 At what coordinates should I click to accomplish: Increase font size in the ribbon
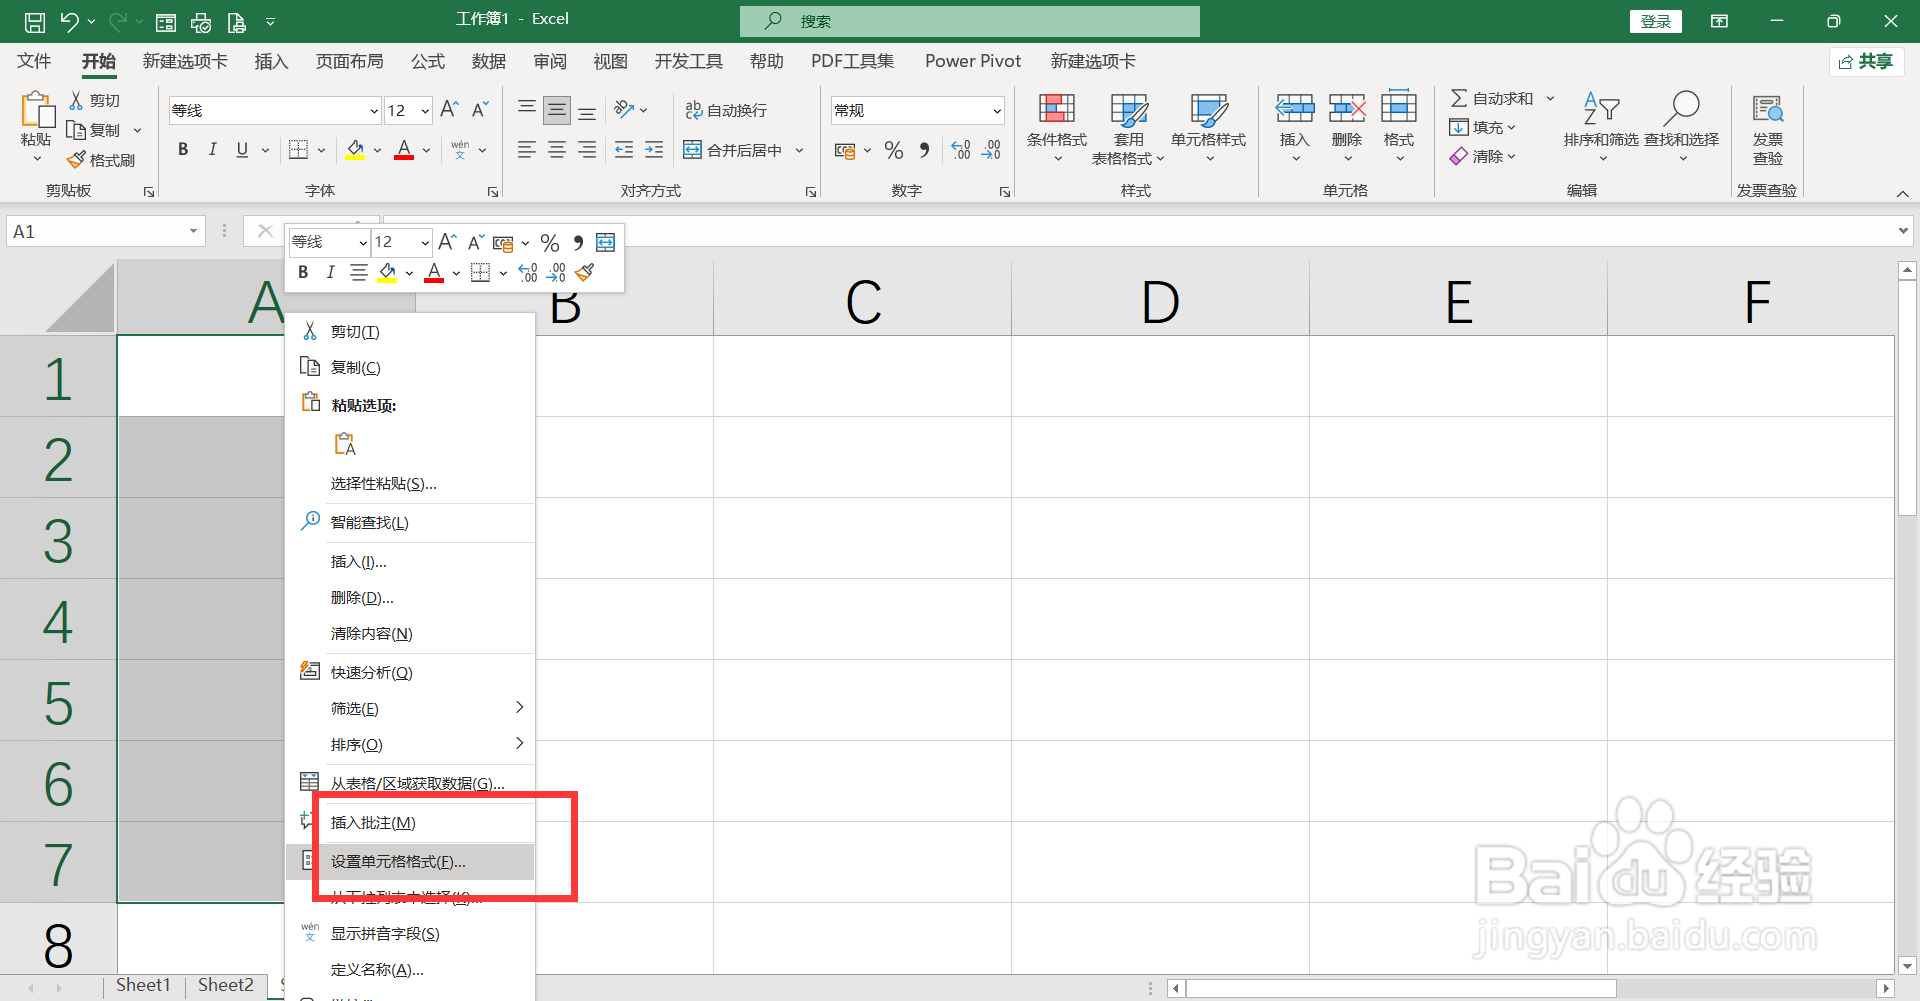point(449,109)
